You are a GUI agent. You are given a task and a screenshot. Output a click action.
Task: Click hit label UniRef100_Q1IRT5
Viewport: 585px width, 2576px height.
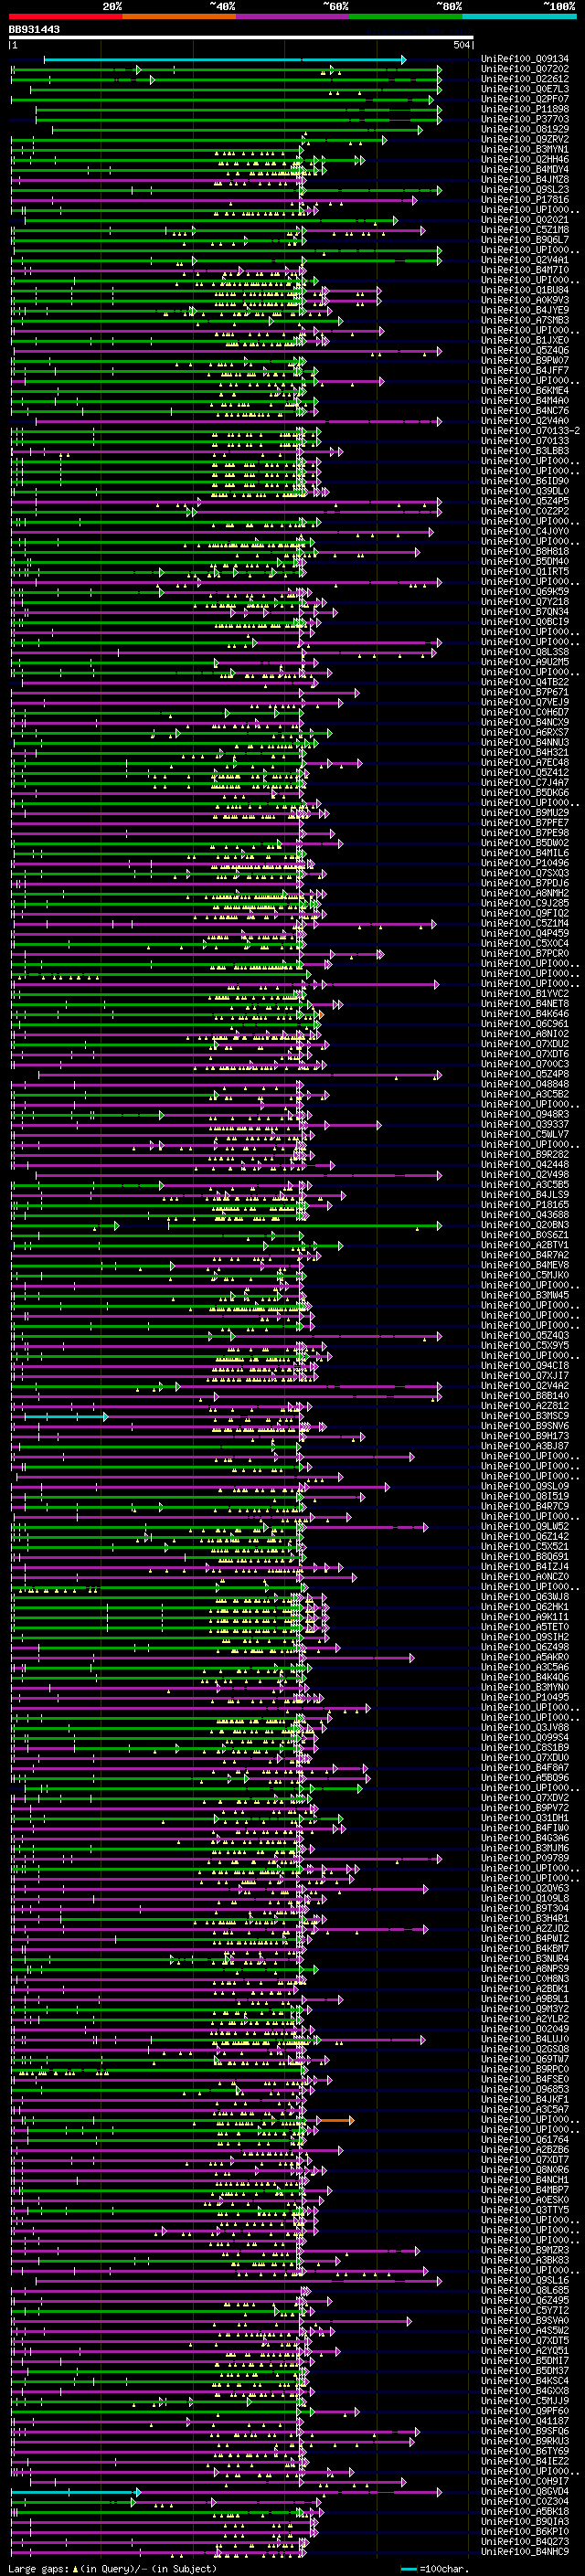pos(524,571)
